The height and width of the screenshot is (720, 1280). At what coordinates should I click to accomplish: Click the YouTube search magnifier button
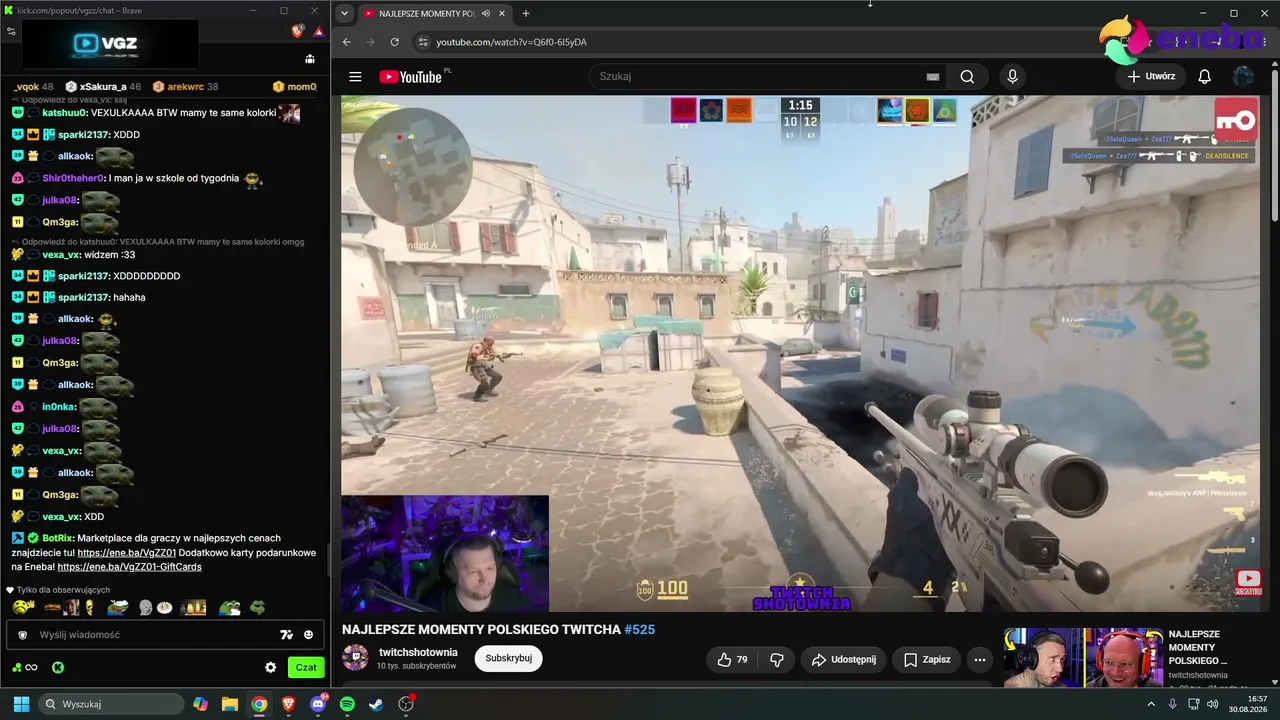pos(967,77)
